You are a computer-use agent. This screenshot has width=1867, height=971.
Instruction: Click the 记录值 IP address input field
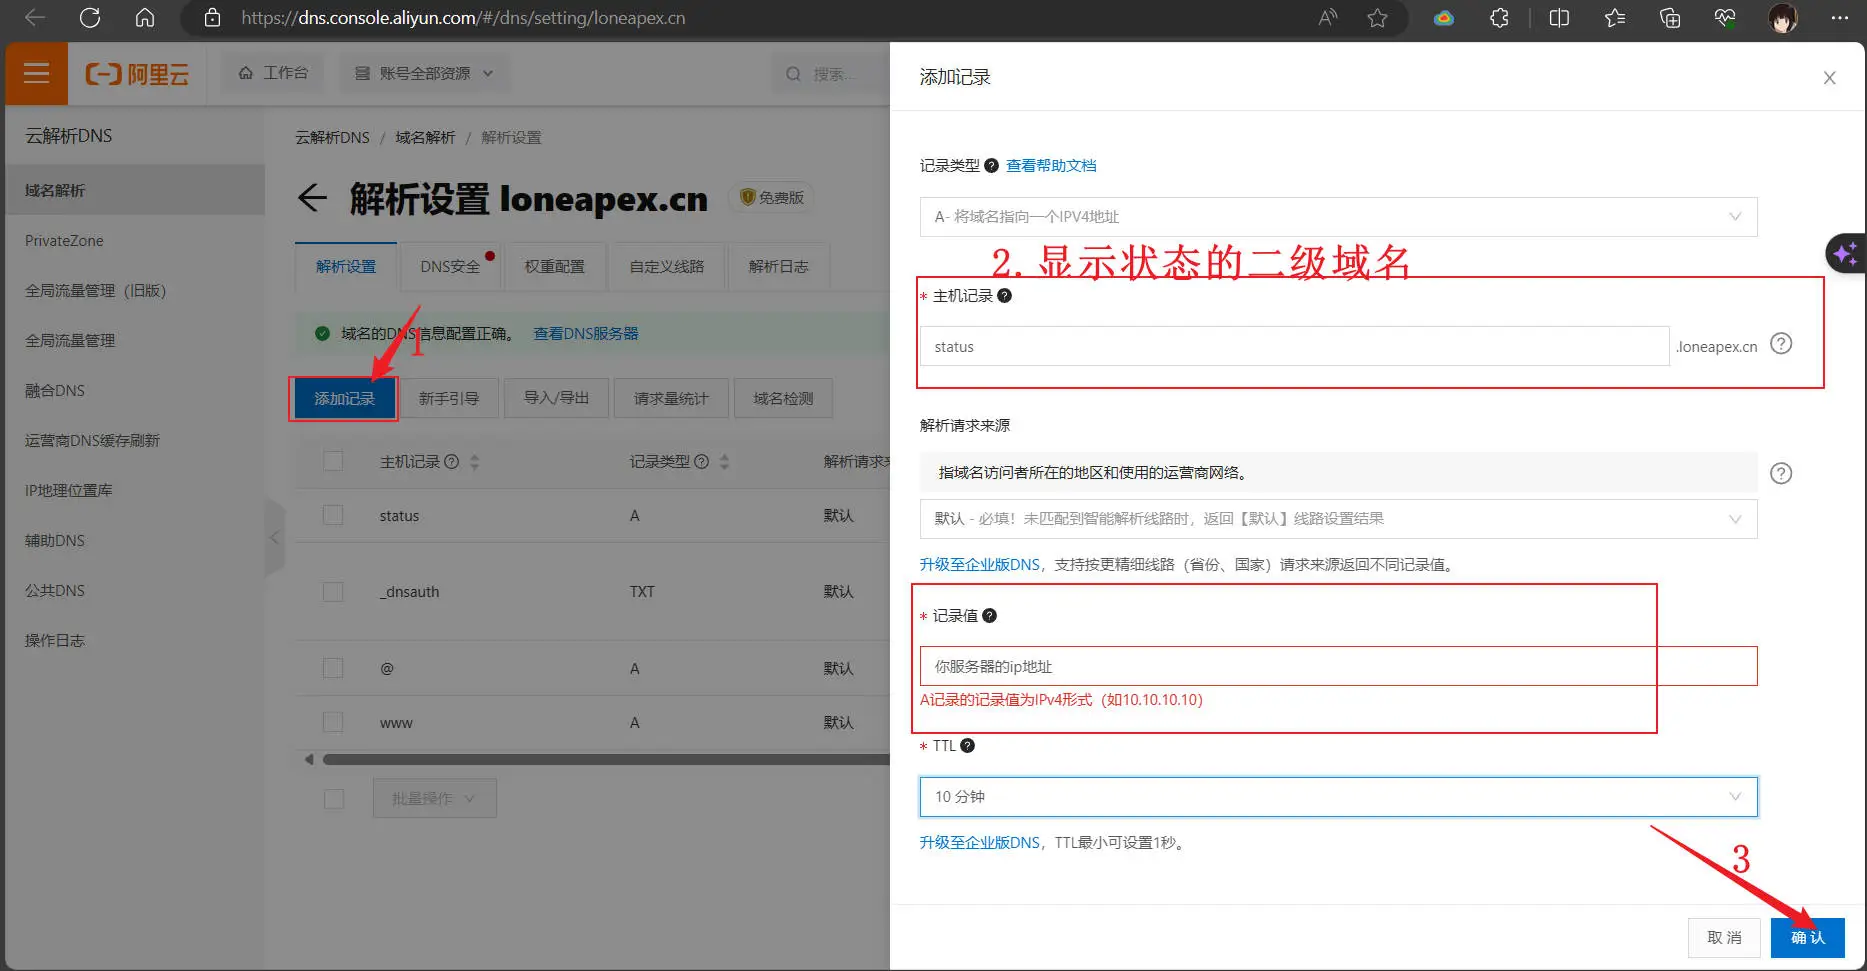(1337, 667)
